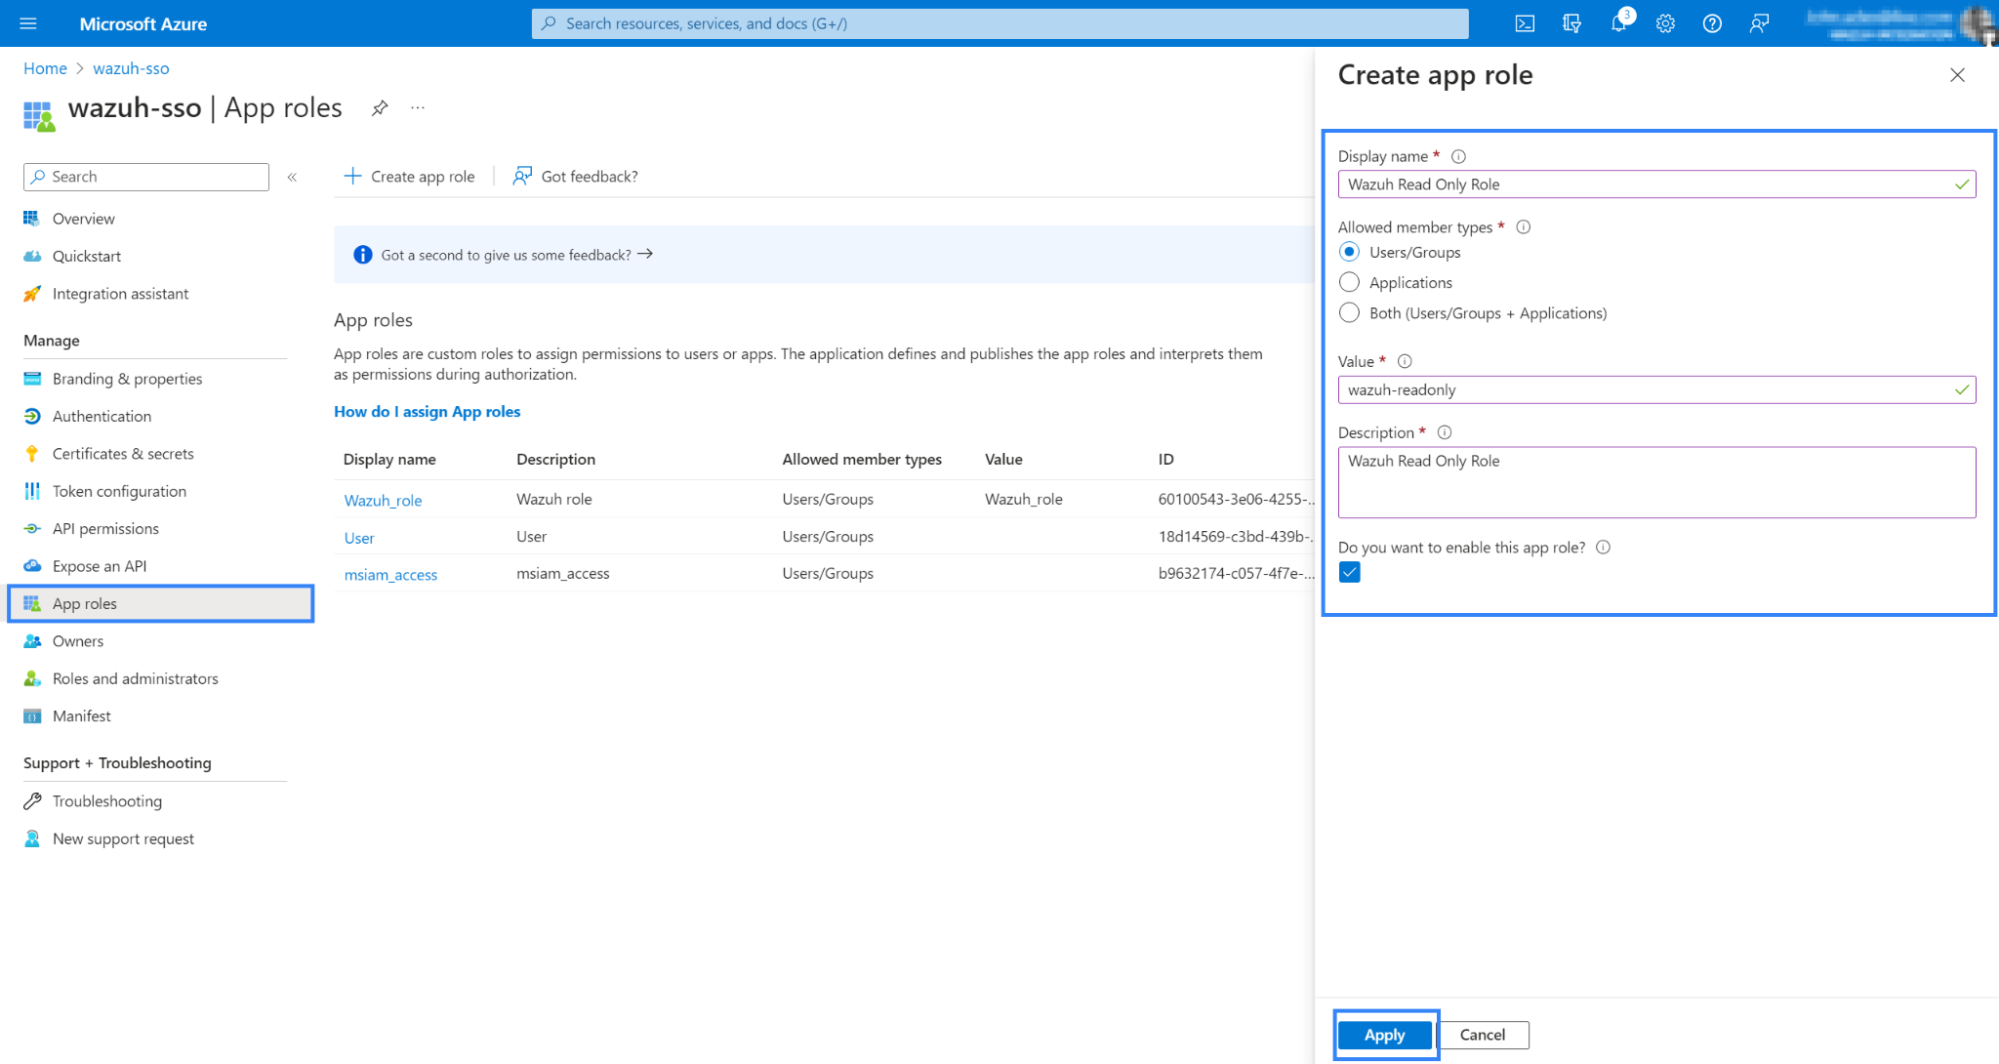
Task: Click the wazuh-sso application icon
Action: point(38,115)
